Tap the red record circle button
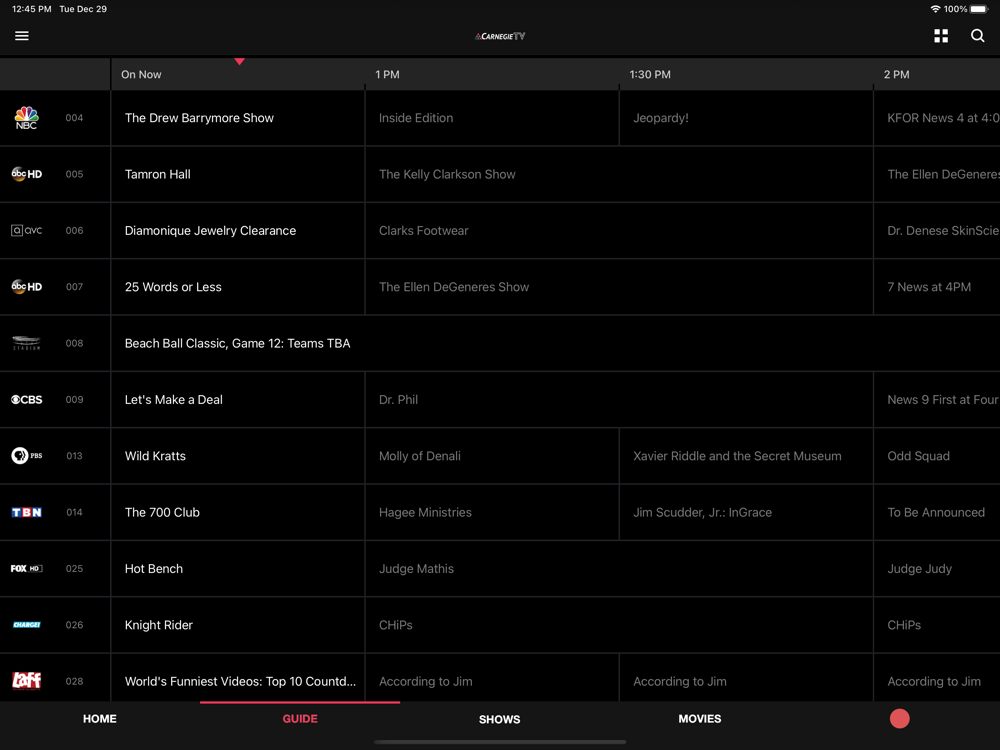The height and width of the screenshot is (750, 1000). (x=899, y=719)
